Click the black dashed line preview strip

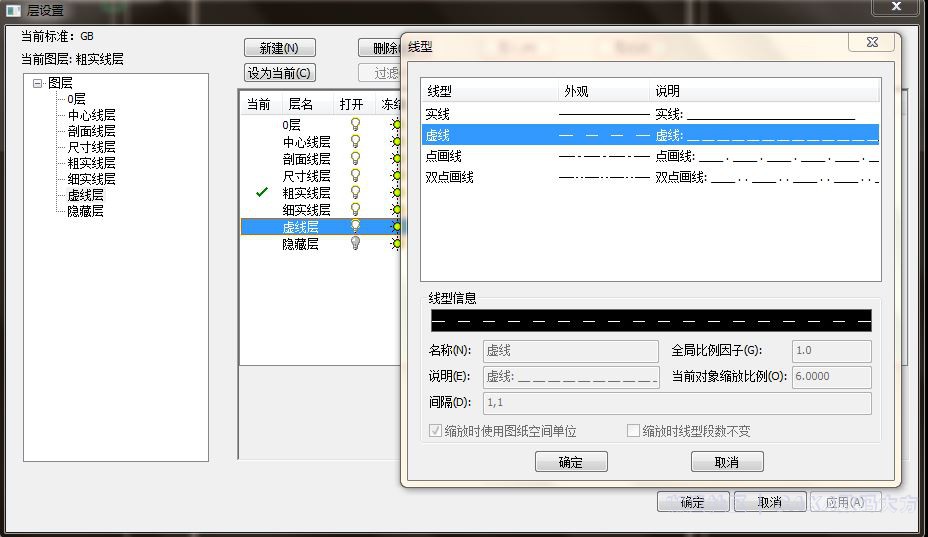[x=651, y=320]
